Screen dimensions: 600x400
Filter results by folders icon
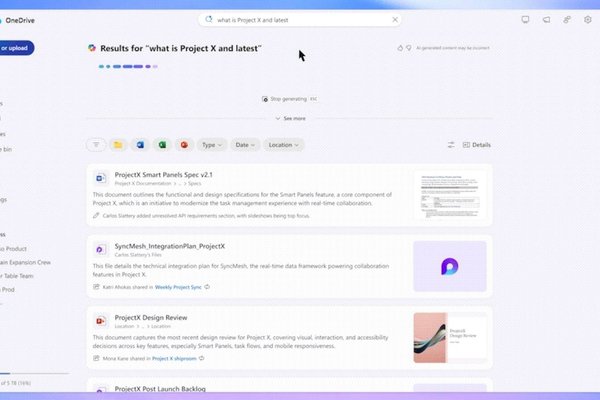pyautogui.click(x=118, y=145)
